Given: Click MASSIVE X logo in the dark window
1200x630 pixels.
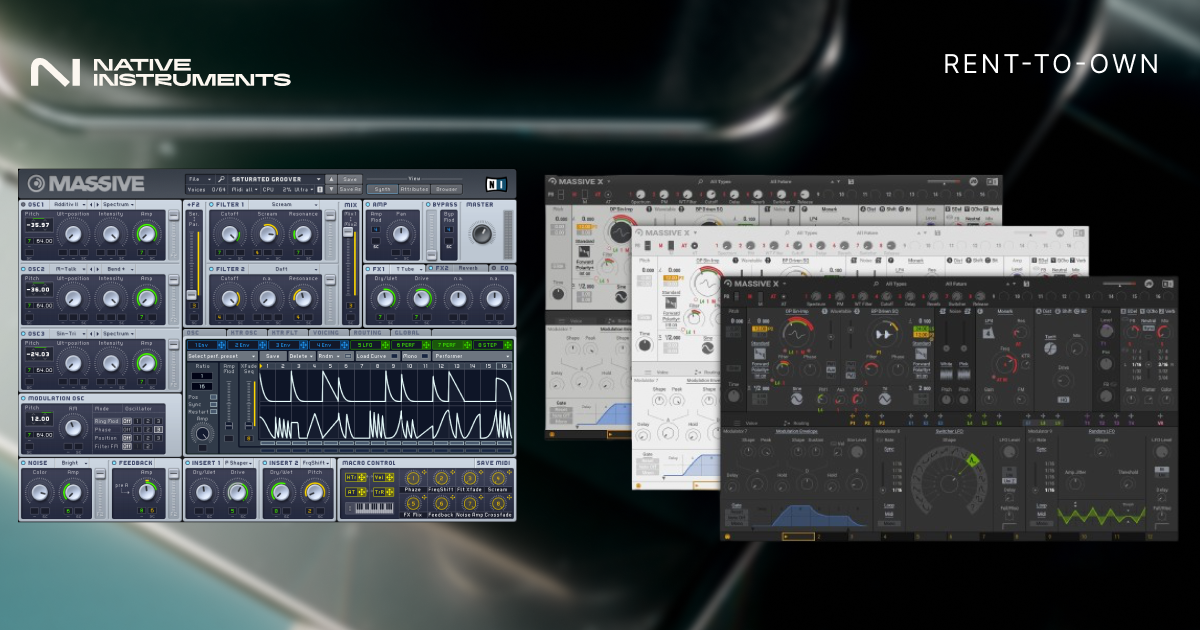Looking at the screenshot, I should pyautogui.click(x=752, y=284).
